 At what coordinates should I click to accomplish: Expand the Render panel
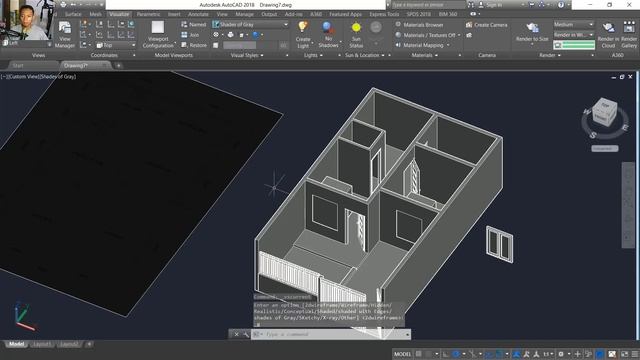pos(550,55)
